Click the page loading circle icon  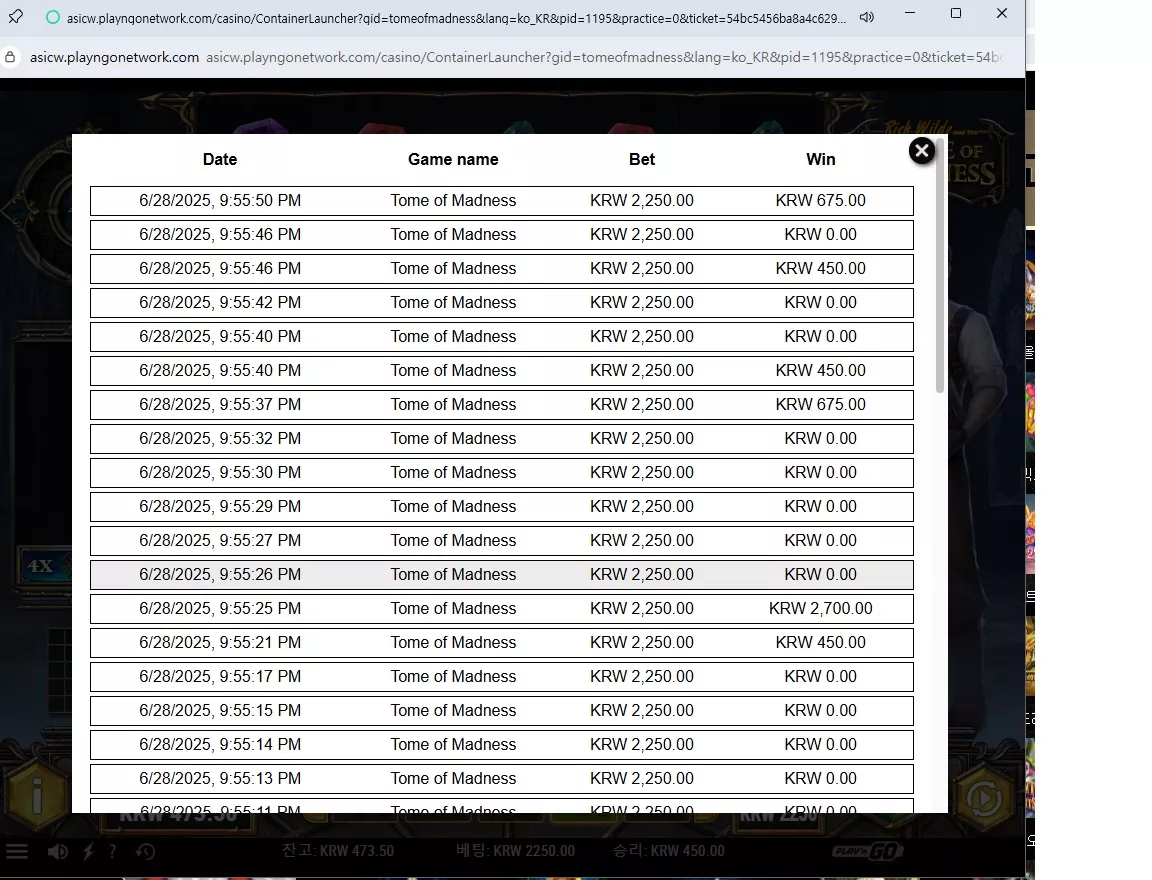tap(53, 18)
